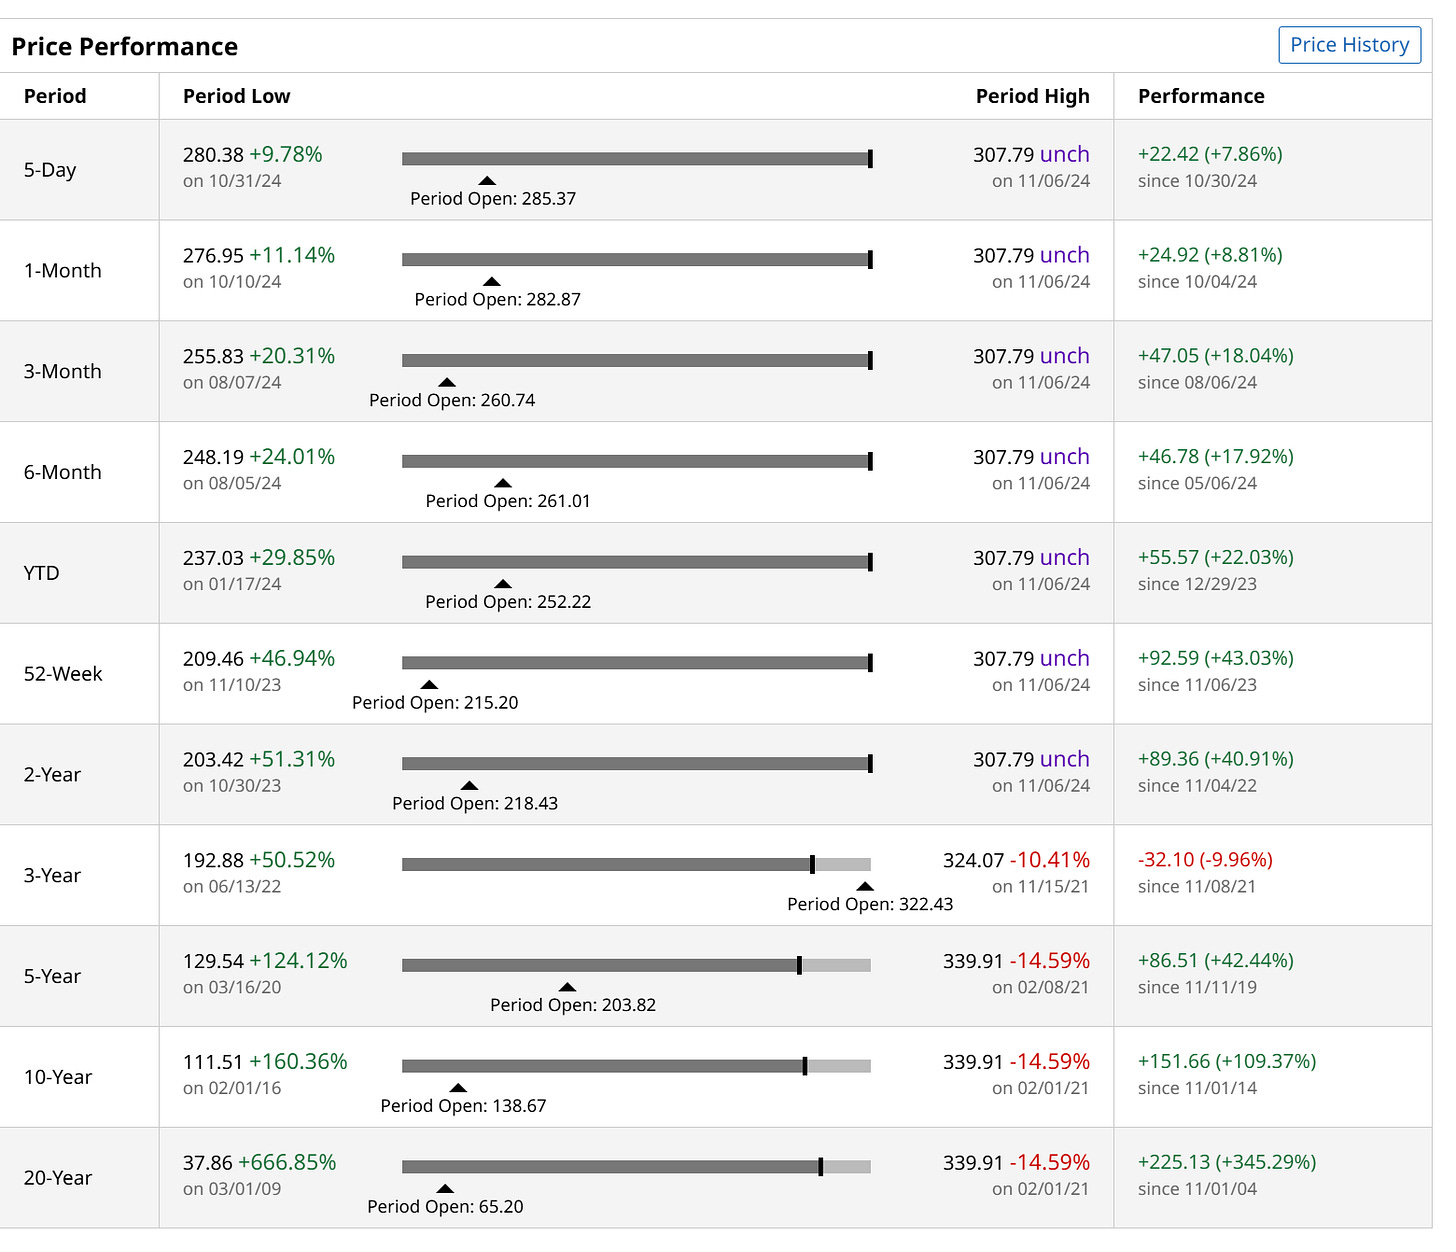Click the 20-Year period open triangle marker
This screenshot has height=1252, width=1456.
445,1189
